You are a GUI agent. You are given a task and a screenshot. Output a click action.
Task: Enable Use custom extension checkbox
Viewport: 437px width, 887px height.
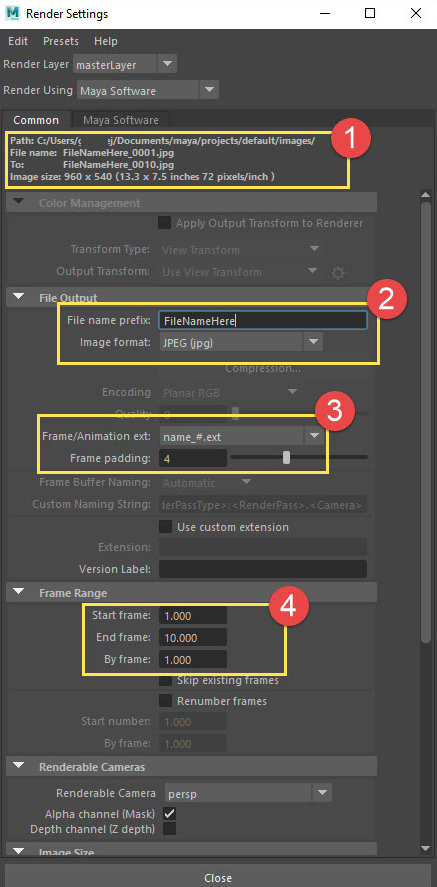165,527
